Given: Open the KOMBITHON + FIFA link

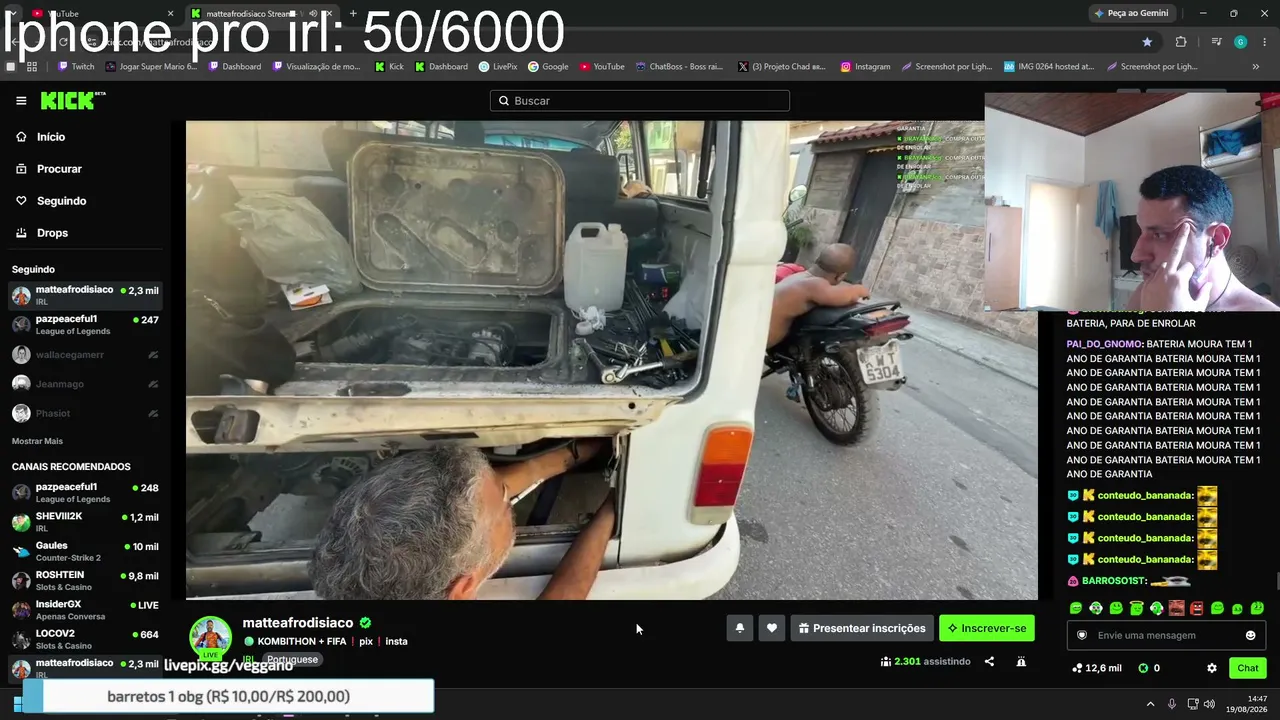Looking at the screenshot, I should click(302, 642).
